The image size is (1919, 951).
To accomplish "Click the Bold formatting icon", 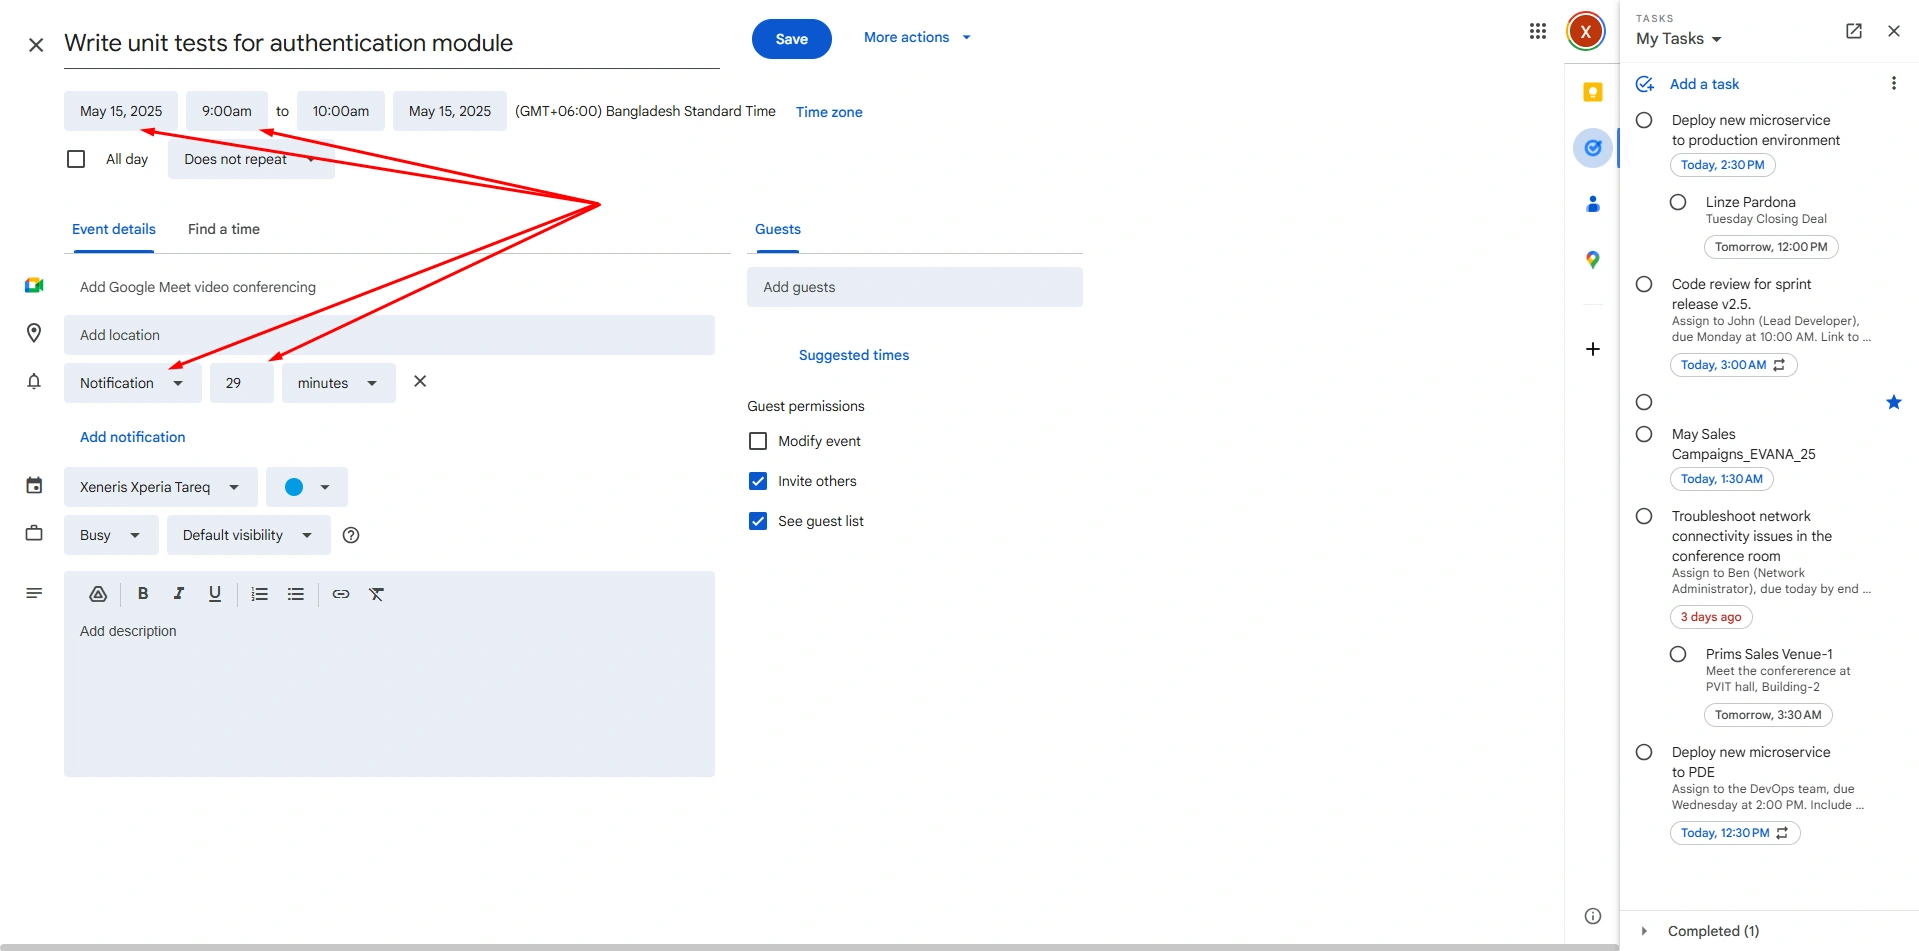I will pos(143,594).
